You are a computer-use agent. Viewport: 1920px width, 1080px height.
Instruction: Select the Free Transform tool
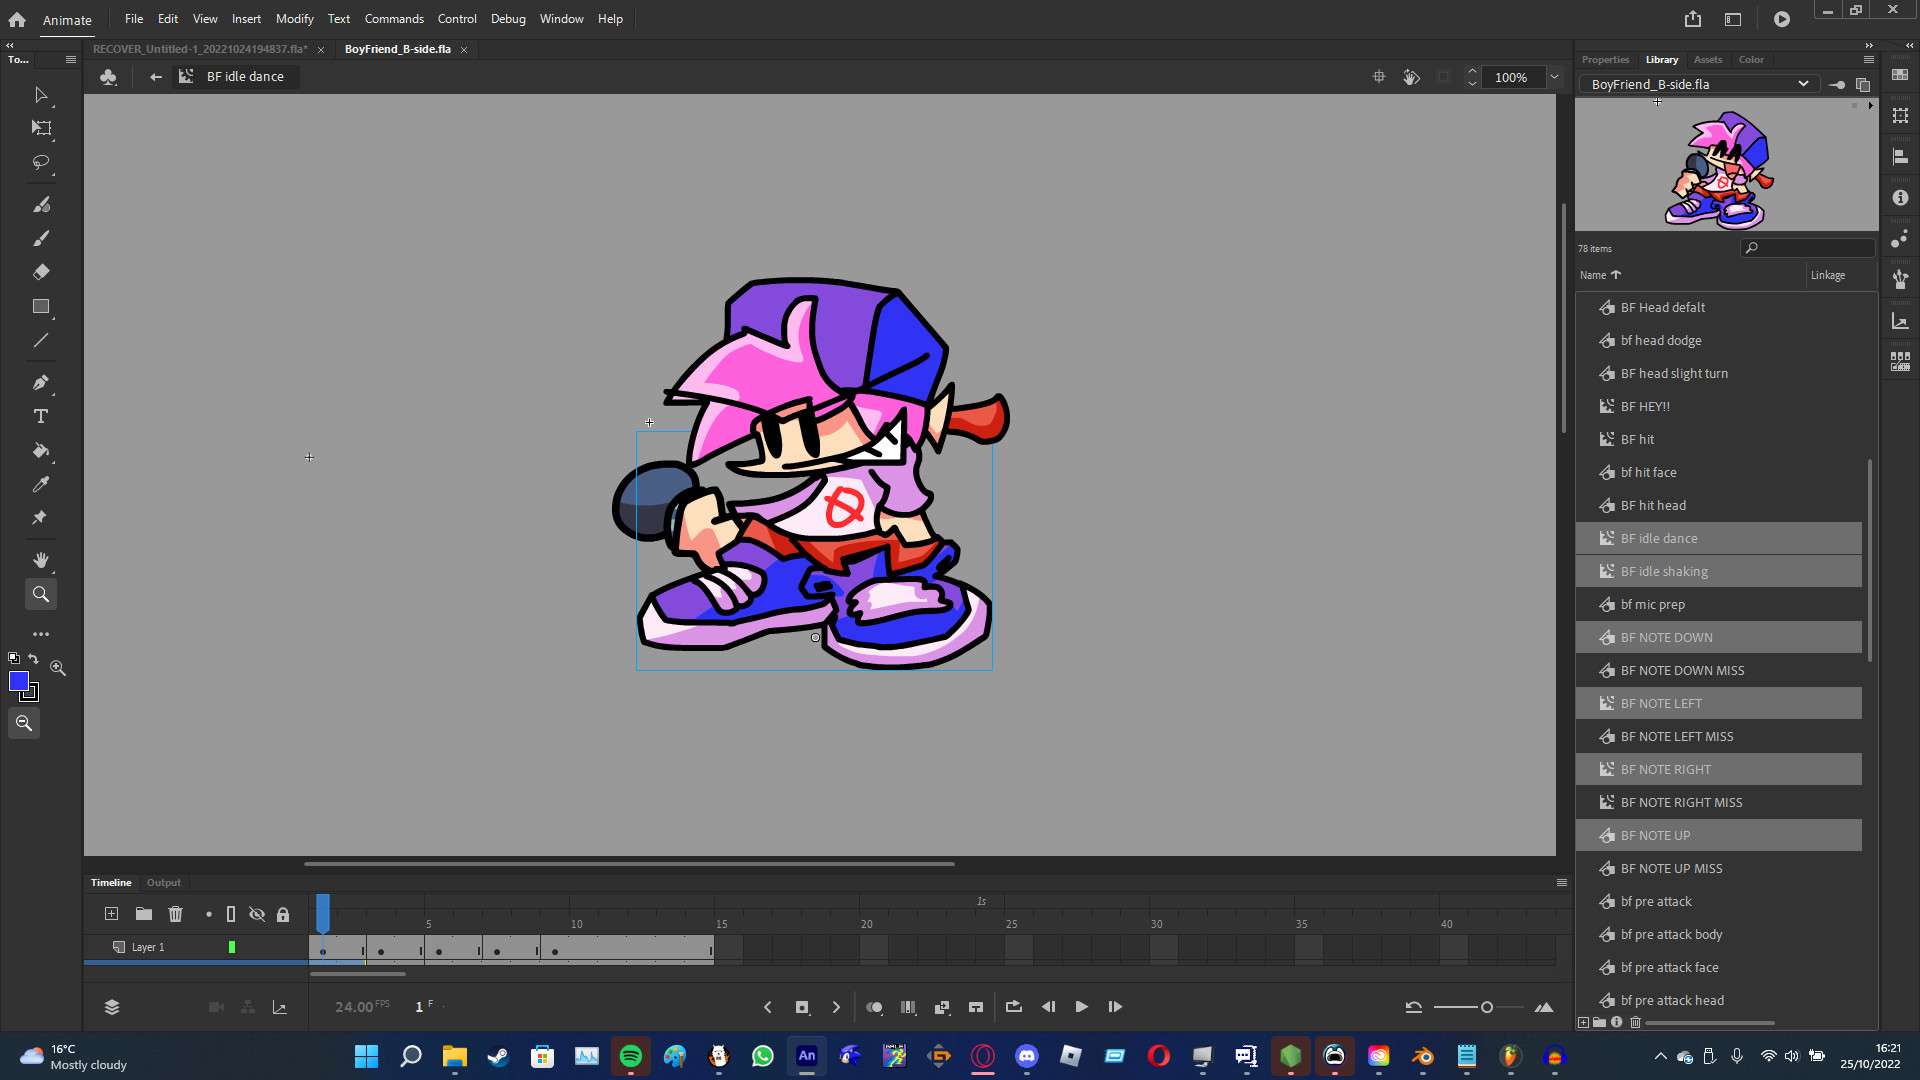(x=41, y=128)
